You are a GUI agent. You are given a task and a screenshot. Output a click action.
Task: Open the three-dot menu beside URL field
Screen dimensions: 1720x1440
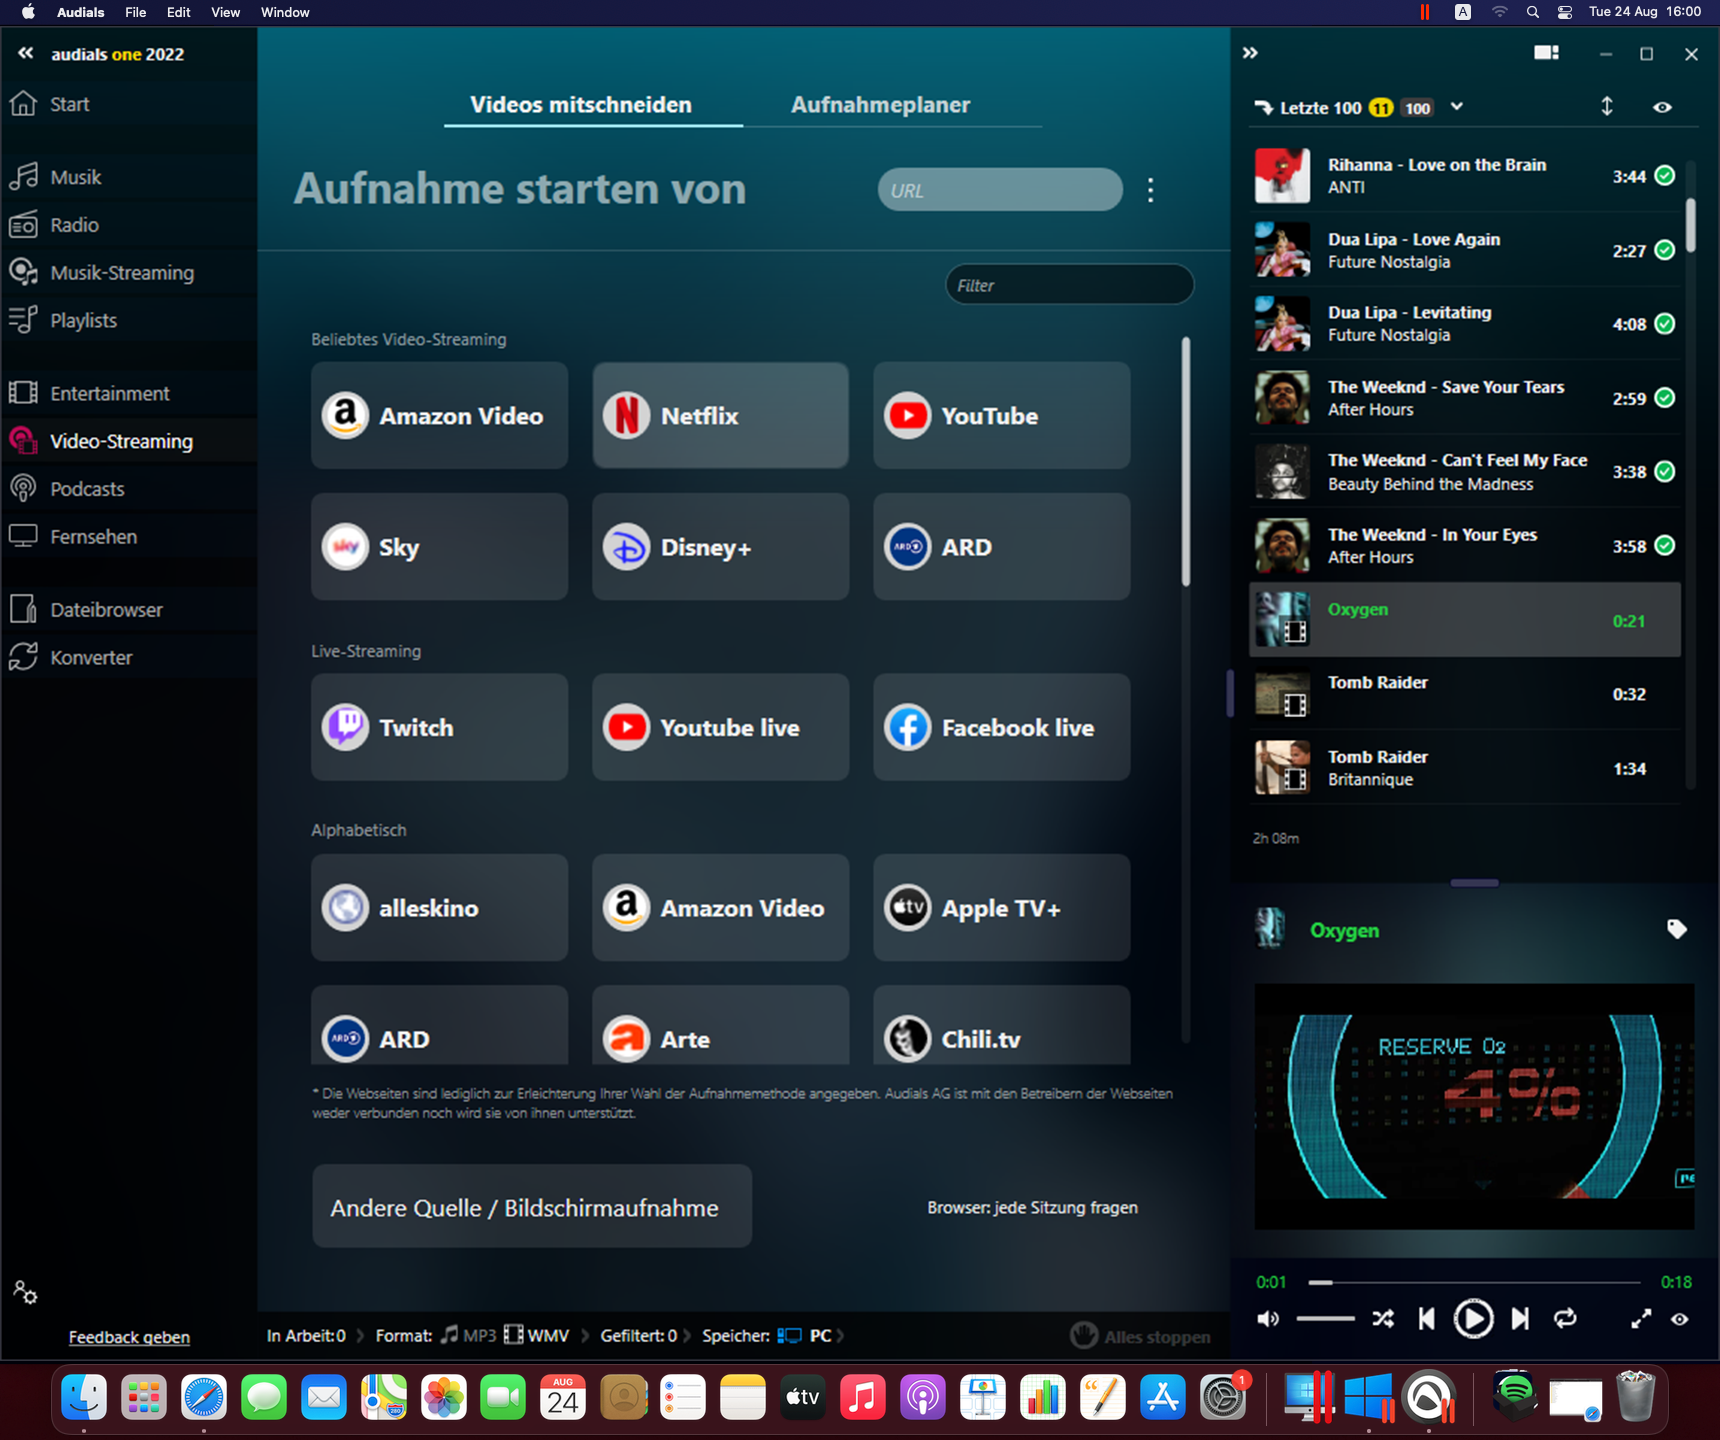point(1151,190)
